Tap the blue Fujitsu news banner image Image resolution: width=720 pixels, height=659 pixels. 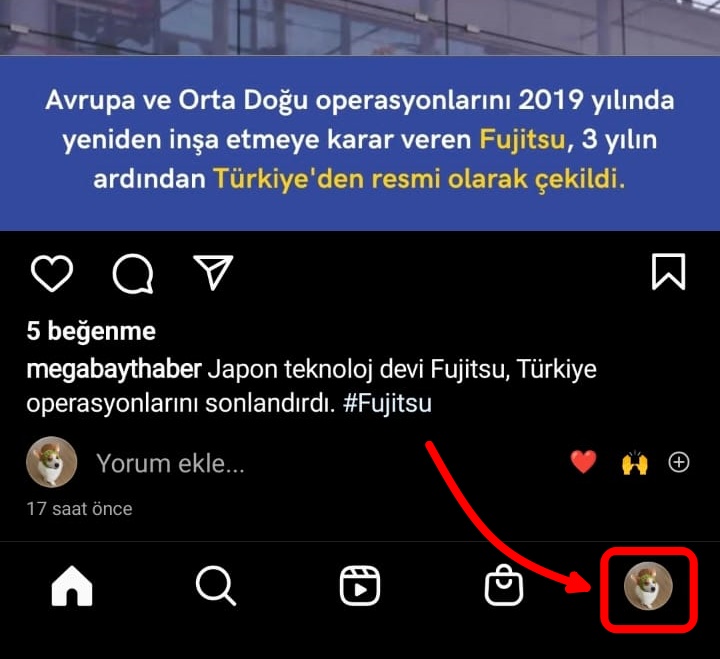[360, 143]
